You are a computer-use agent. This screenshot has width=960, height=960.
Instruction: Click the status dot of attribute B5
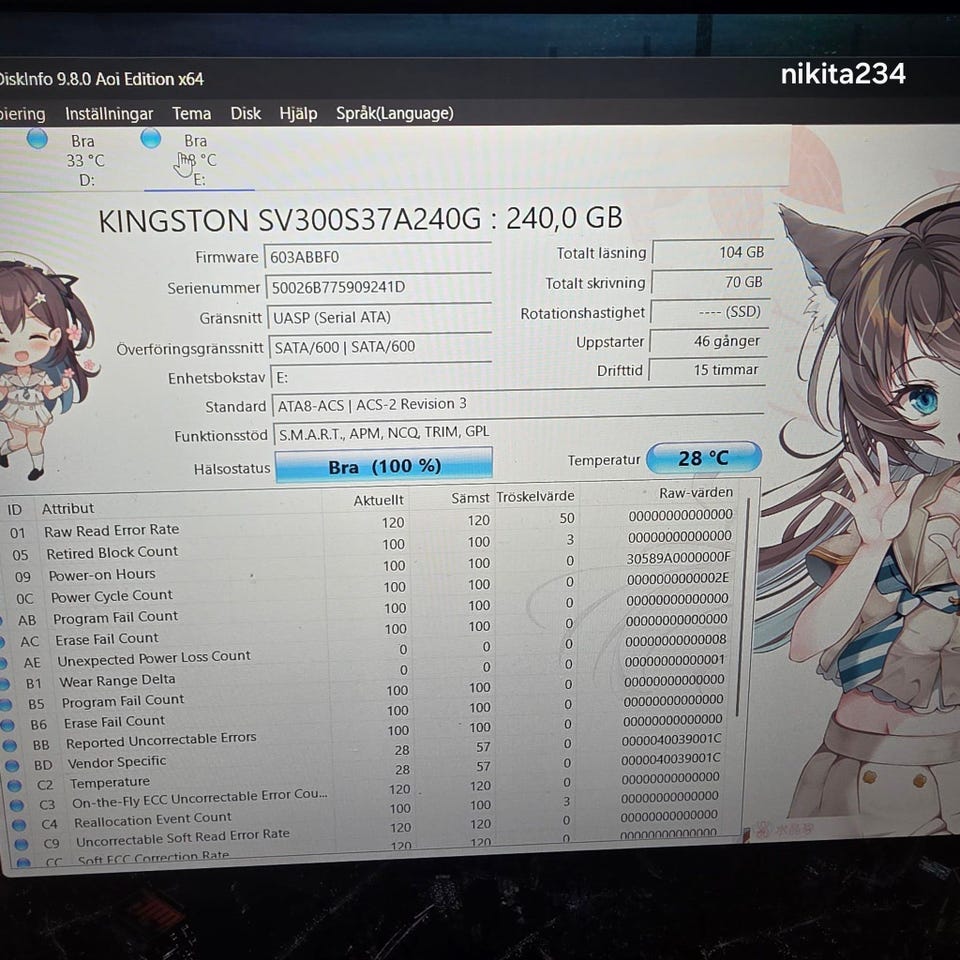6,705
